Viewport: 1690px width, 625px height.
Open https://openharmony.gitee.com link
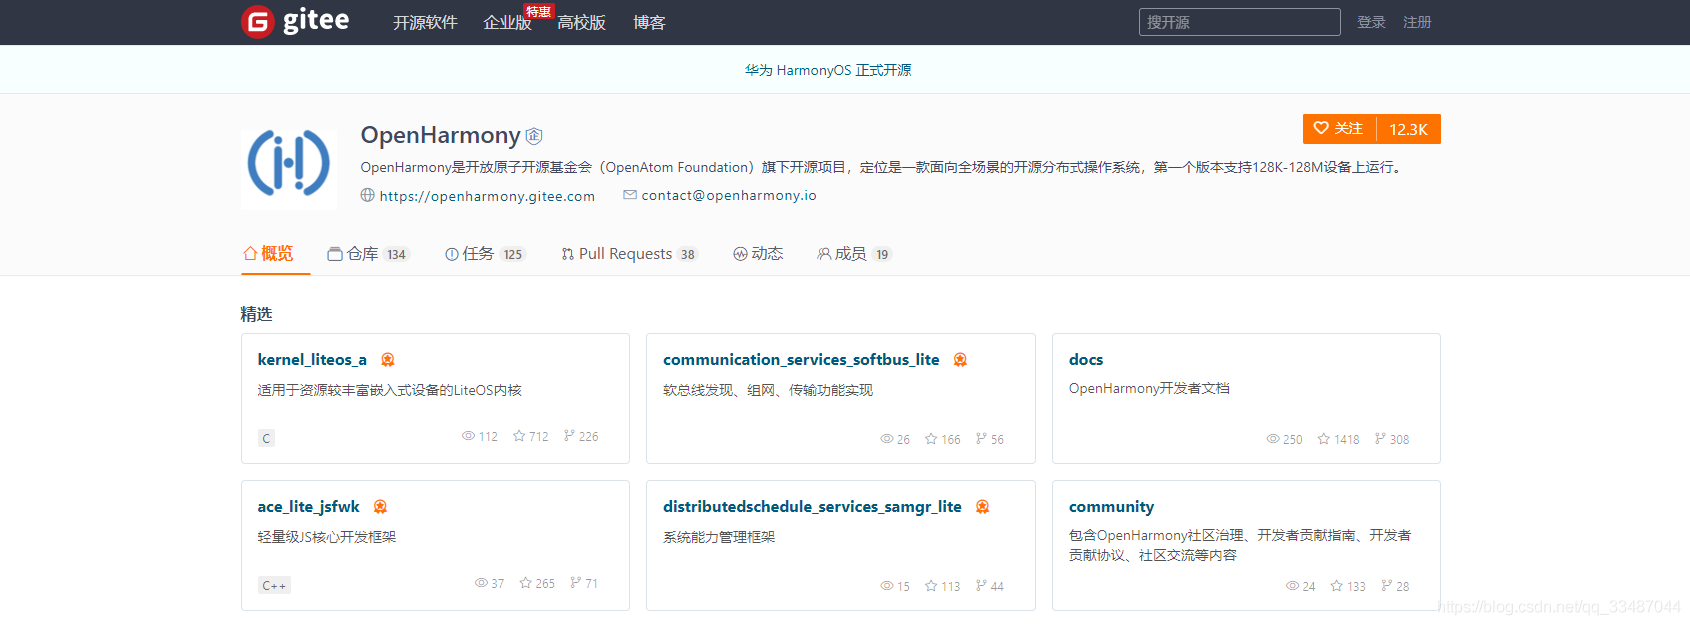487,196
